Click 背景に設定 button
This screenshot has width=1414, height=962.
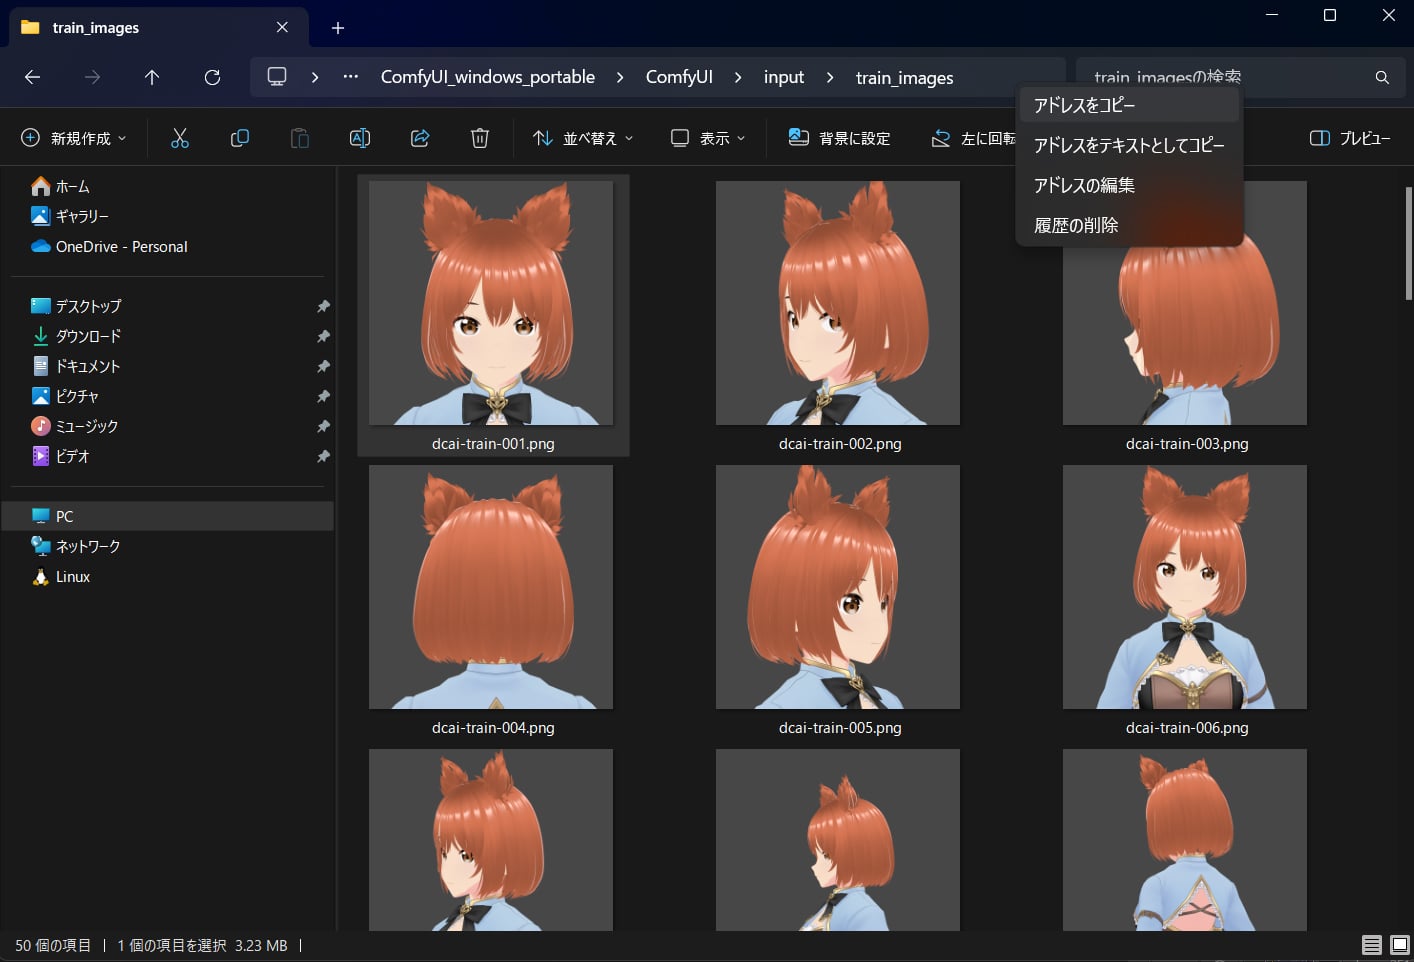[x=839, y=138]
